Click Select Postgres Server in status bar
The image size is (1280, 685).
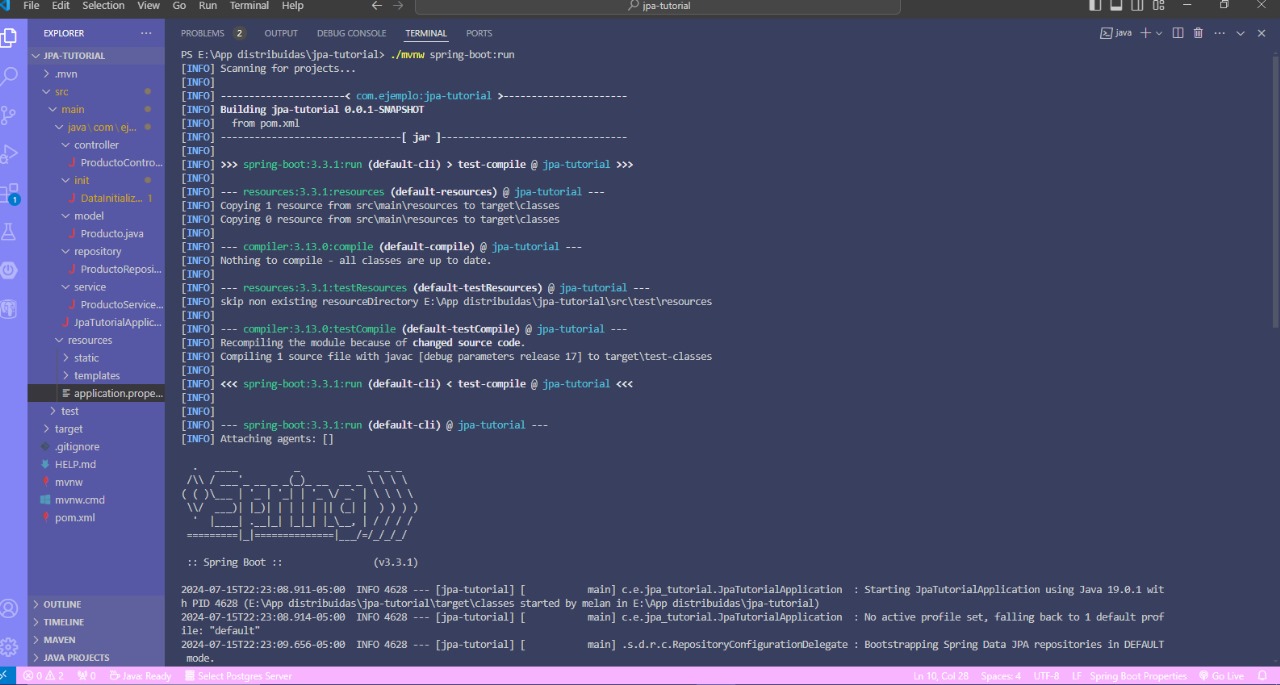(x=238, y=676)
